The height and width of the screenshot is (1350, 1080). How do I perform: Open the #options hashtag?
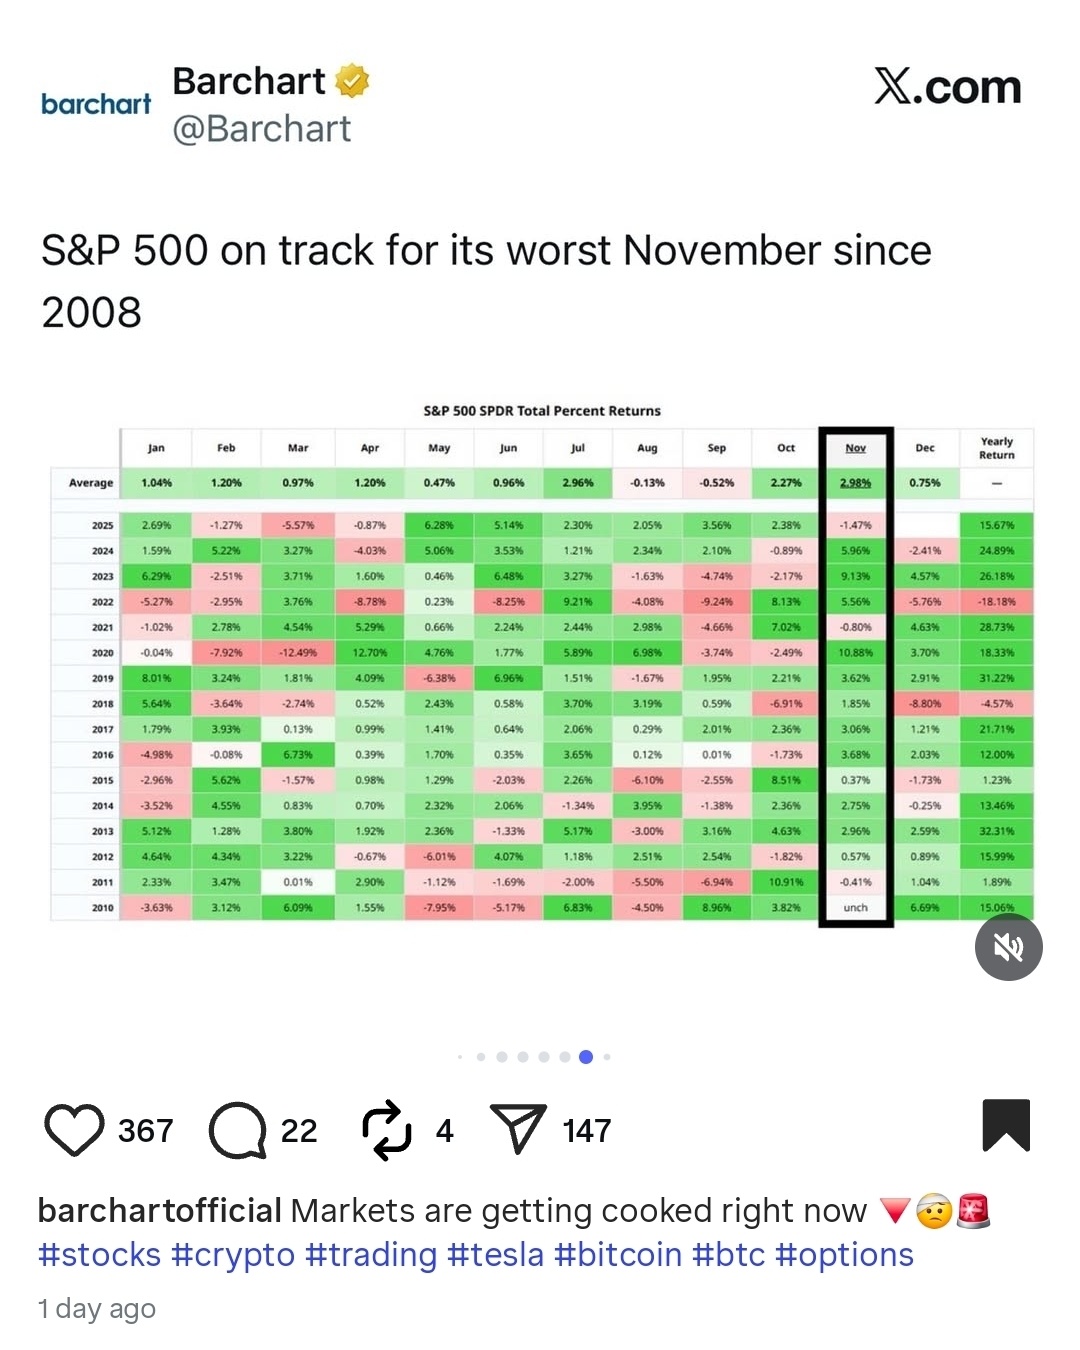click(845, 1255)
